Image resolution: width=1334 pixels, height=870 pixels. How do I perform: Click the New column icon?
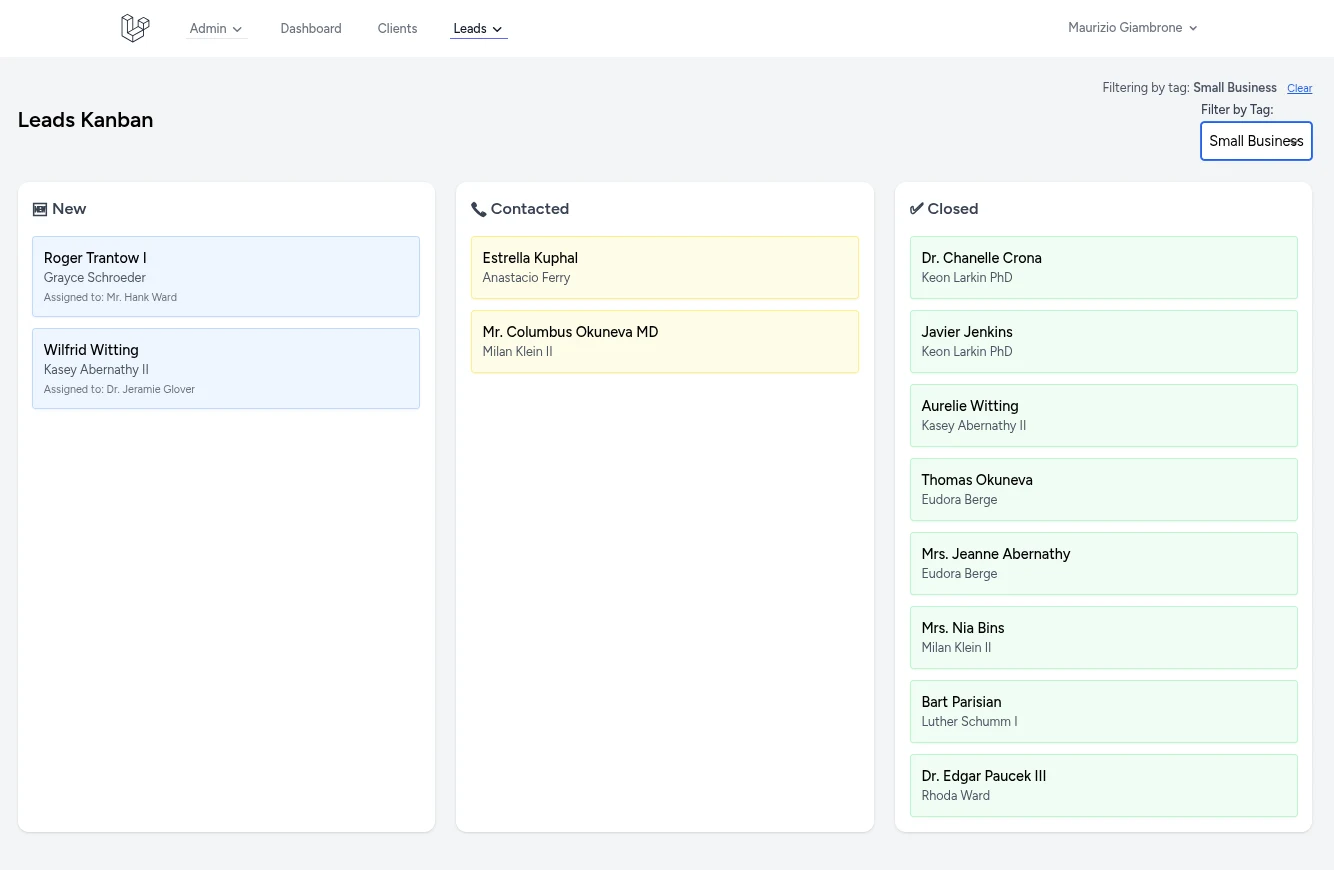[x=40, y=209]
